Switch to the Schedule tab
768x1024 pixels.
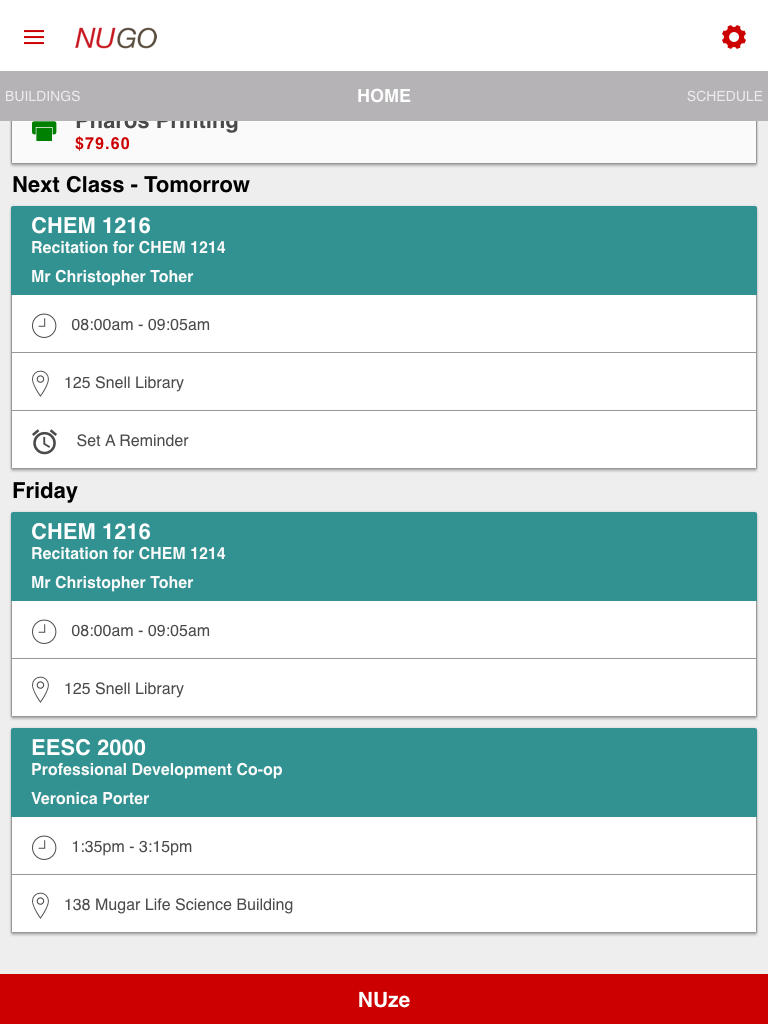tap(724, 96)
